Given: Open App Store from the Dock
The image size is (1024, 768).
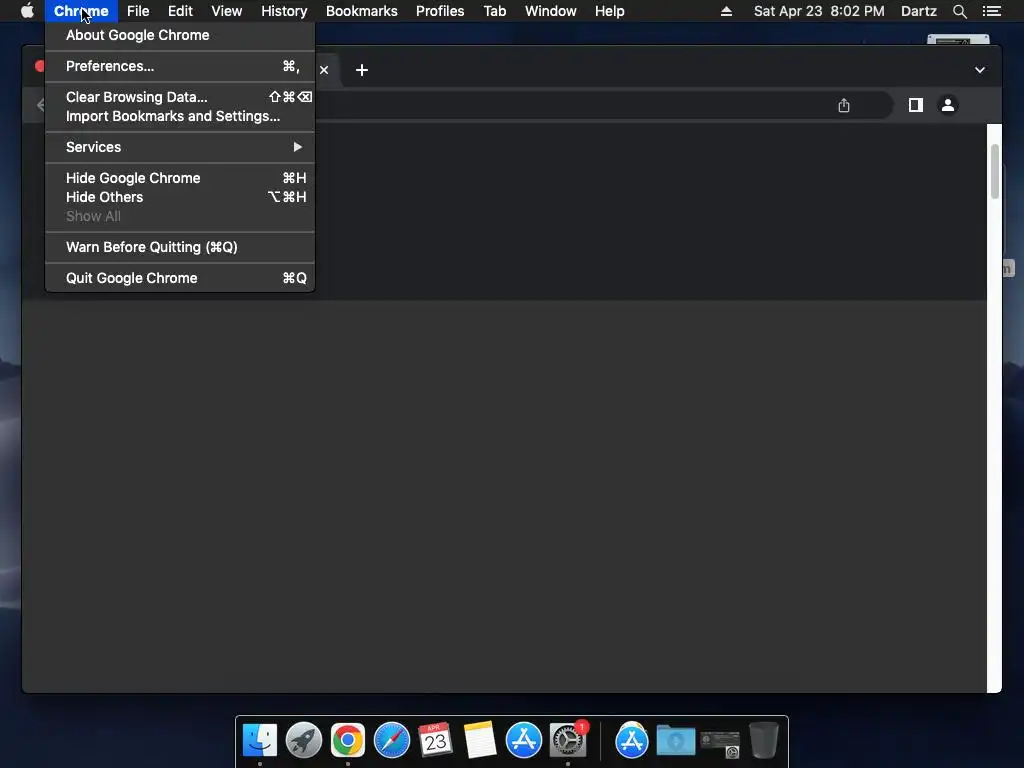Looking at the screenshot, I should (524, 740).
